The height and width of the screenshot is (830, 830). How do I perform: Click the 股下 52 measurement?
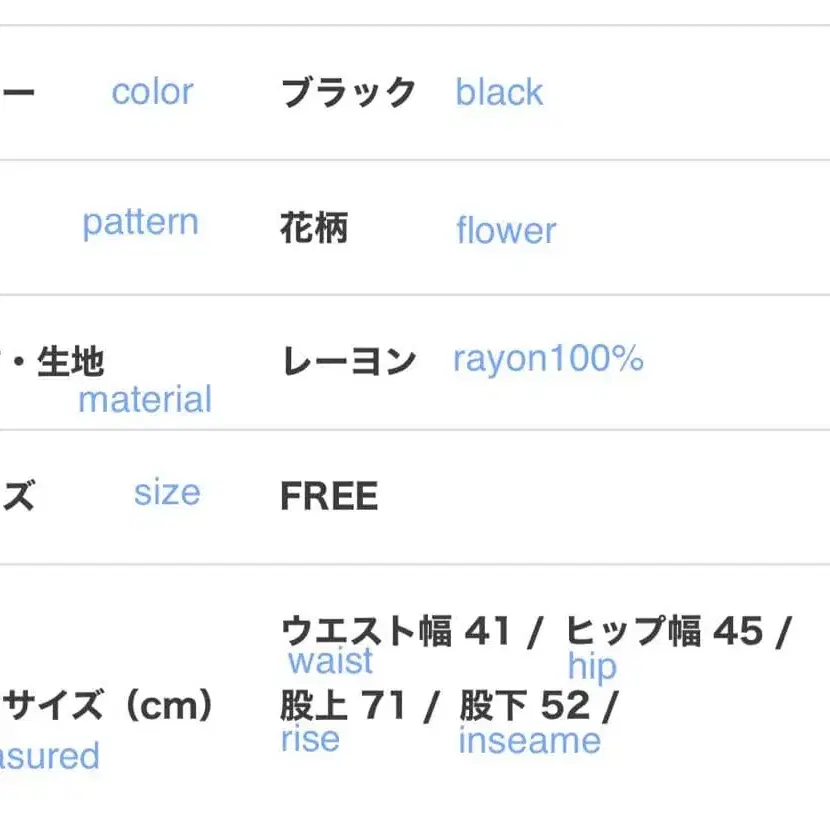pos(527,706)
